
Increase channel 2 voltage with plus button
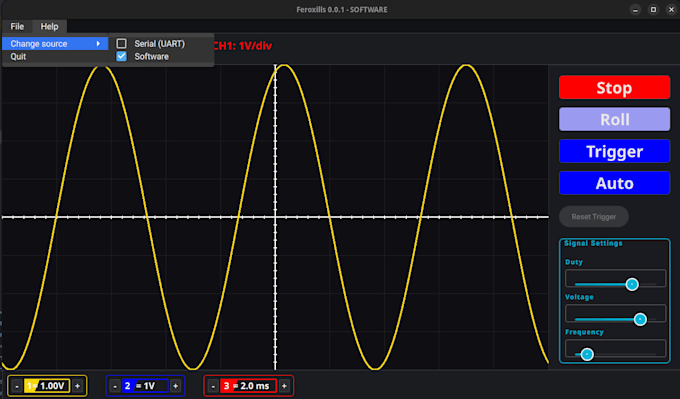(x=176, y=386)
